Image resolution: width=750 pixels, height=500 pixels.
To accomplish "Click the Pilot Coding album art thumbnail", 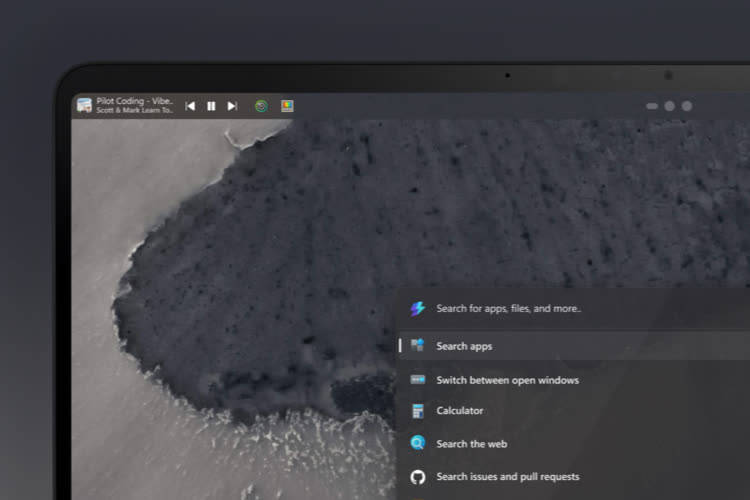I will [x=84, y=105].
